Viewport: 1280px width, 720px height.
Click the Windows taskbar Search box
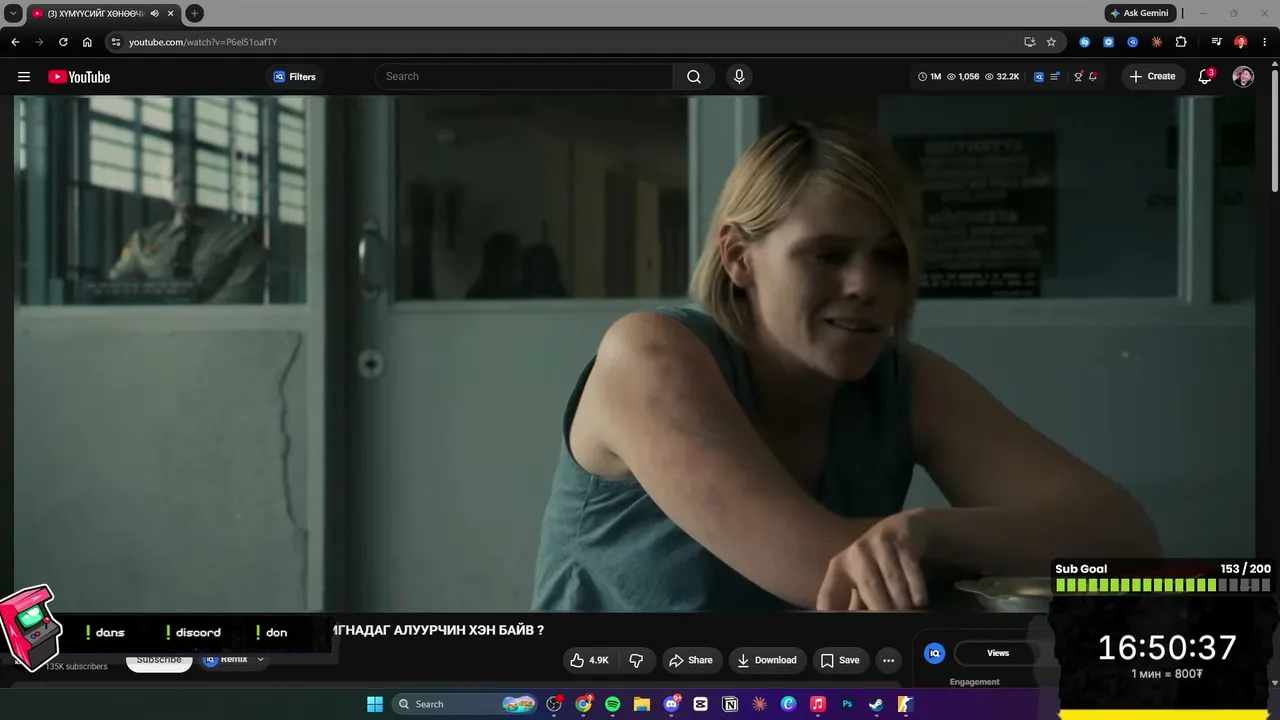point(464,704)
